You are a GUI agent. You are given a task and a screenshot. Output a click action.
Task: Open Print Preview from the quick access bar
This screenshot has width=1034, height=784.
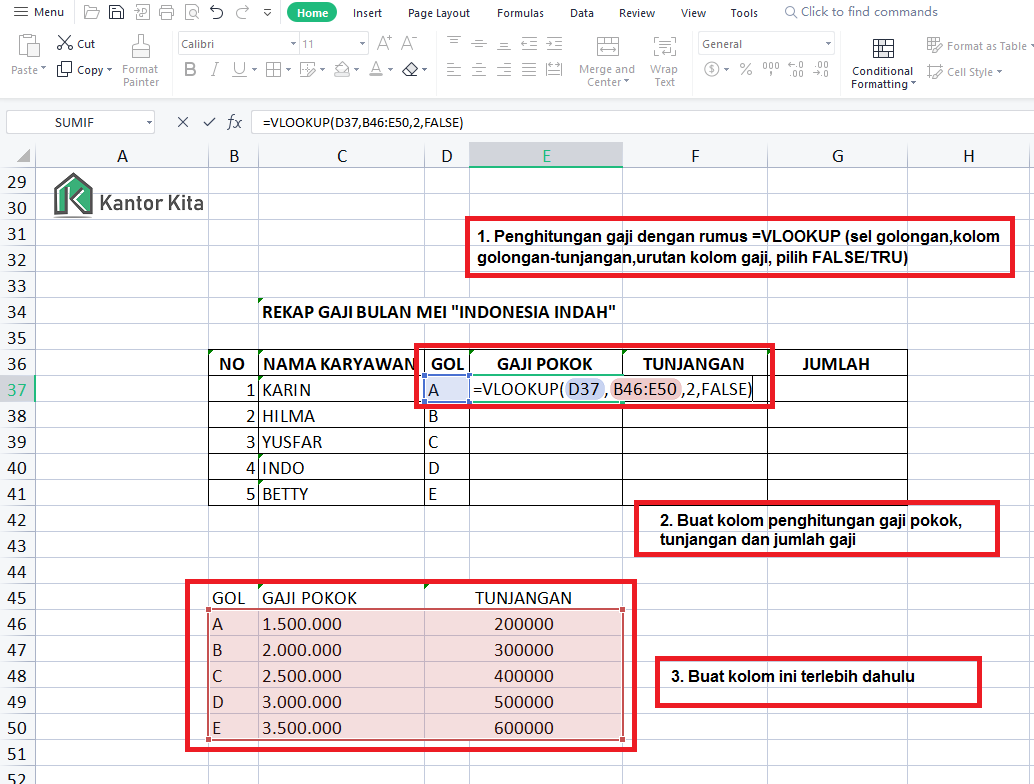click(x=192, y=12)
